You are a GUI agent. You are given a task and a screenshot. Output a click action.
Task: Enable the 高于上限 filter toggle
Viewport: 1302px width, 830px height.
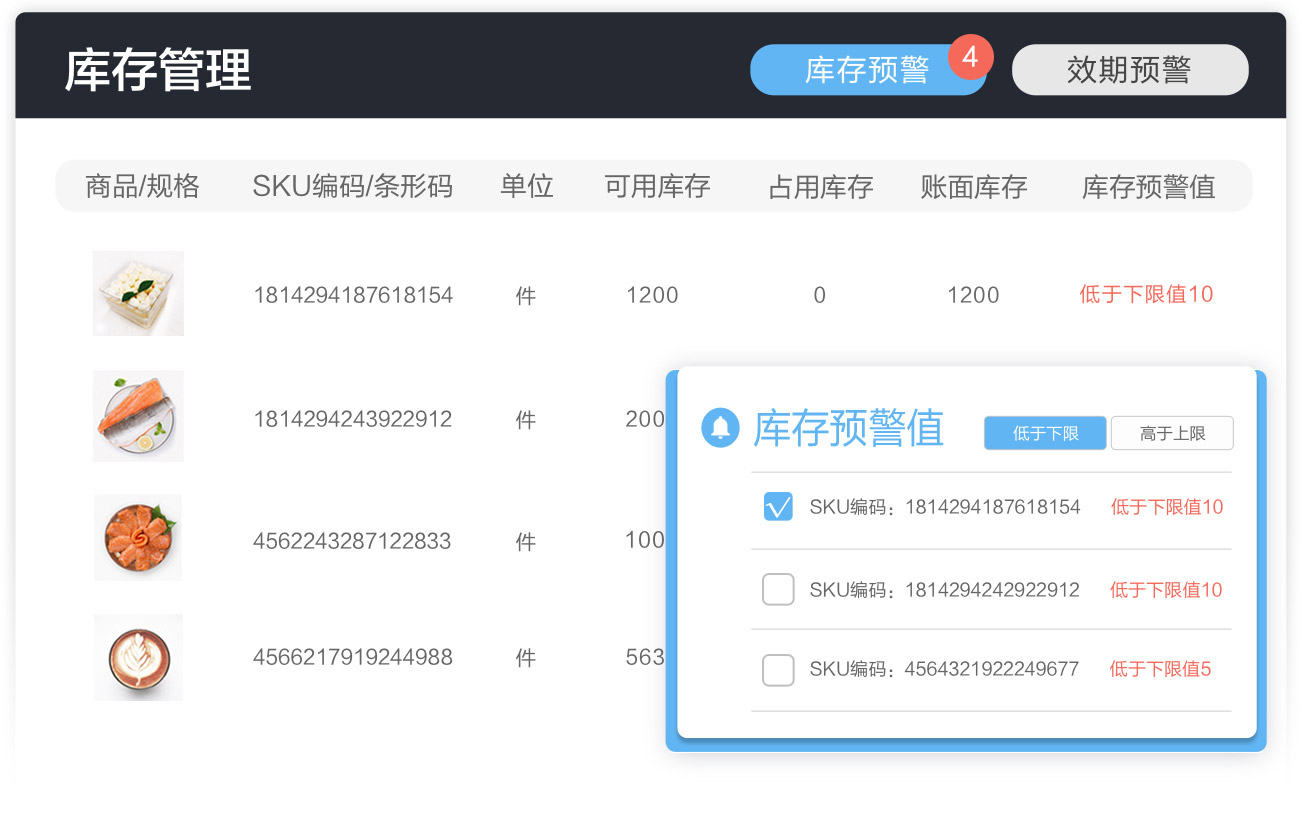pyautogui.click(x=1172, y=432)
